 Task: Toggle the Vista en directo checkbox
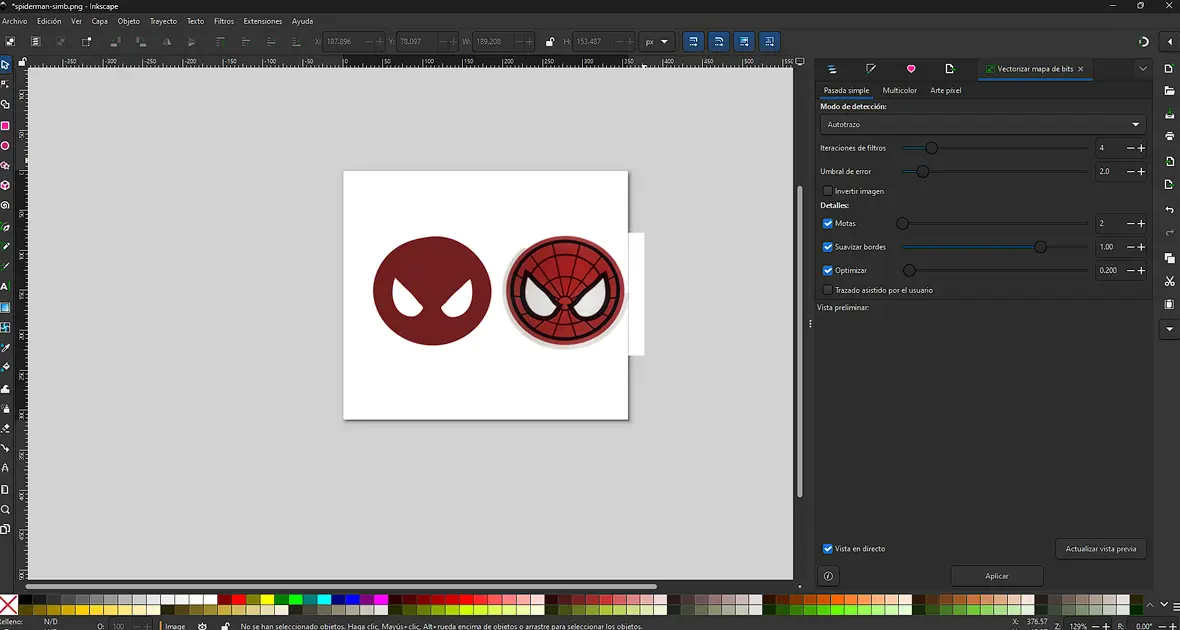pos(827,548)
